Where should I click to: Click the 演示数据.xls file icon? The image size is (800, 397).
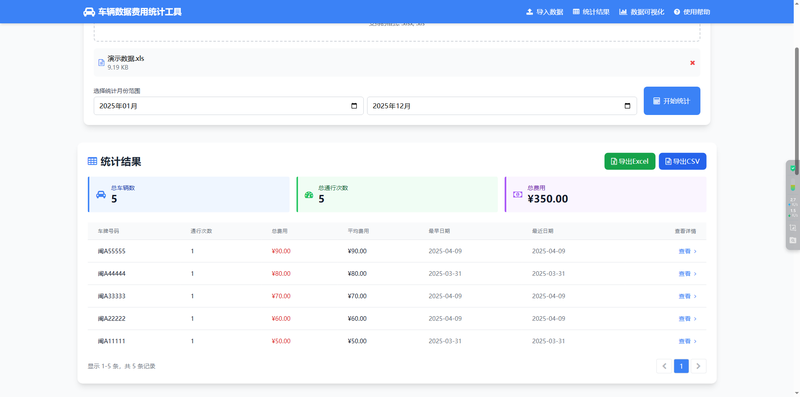[101, 63]
